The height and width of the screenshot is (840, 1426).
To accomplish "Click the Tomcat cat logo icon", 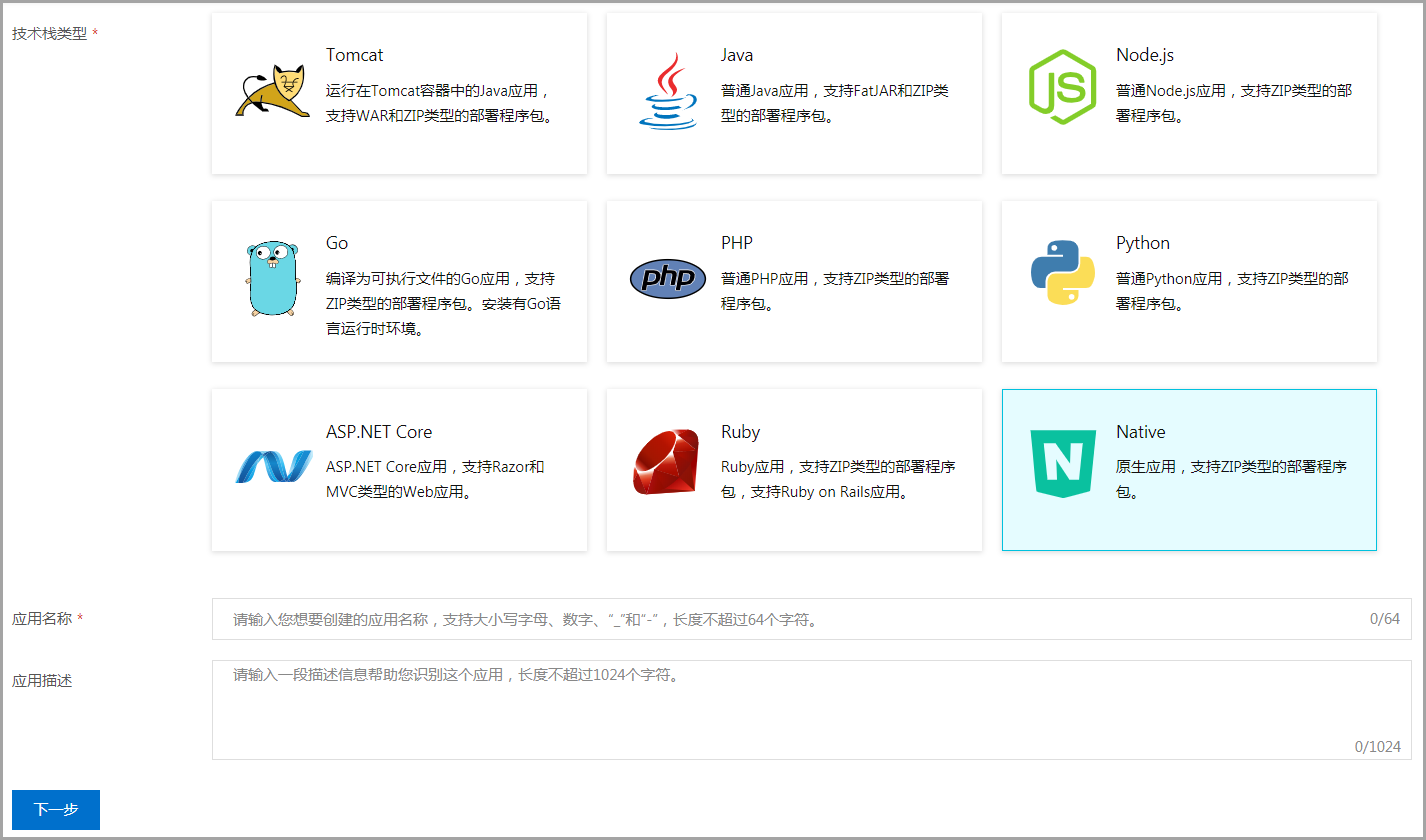I will click(273, 92).
